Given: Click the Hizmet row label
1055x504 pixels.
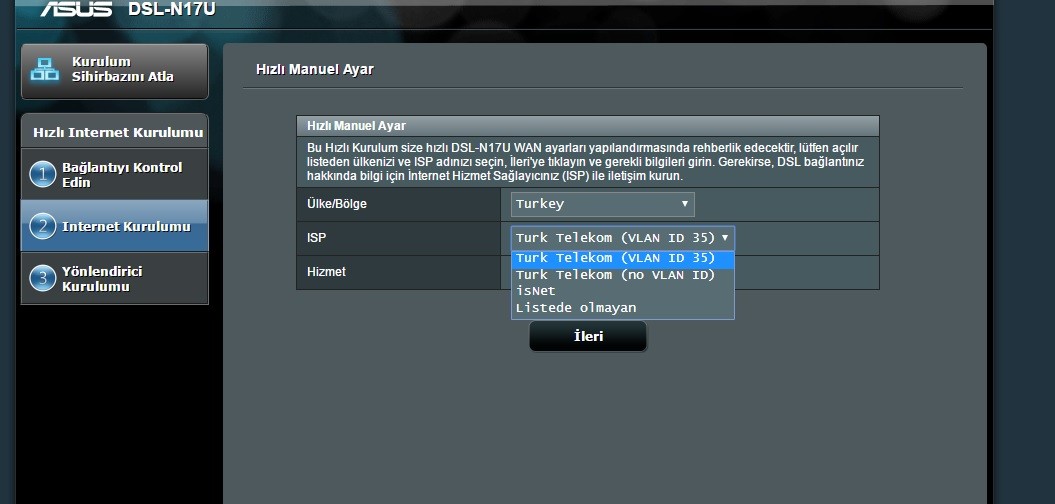Looking at the screenshot, I should click(326, 272).
